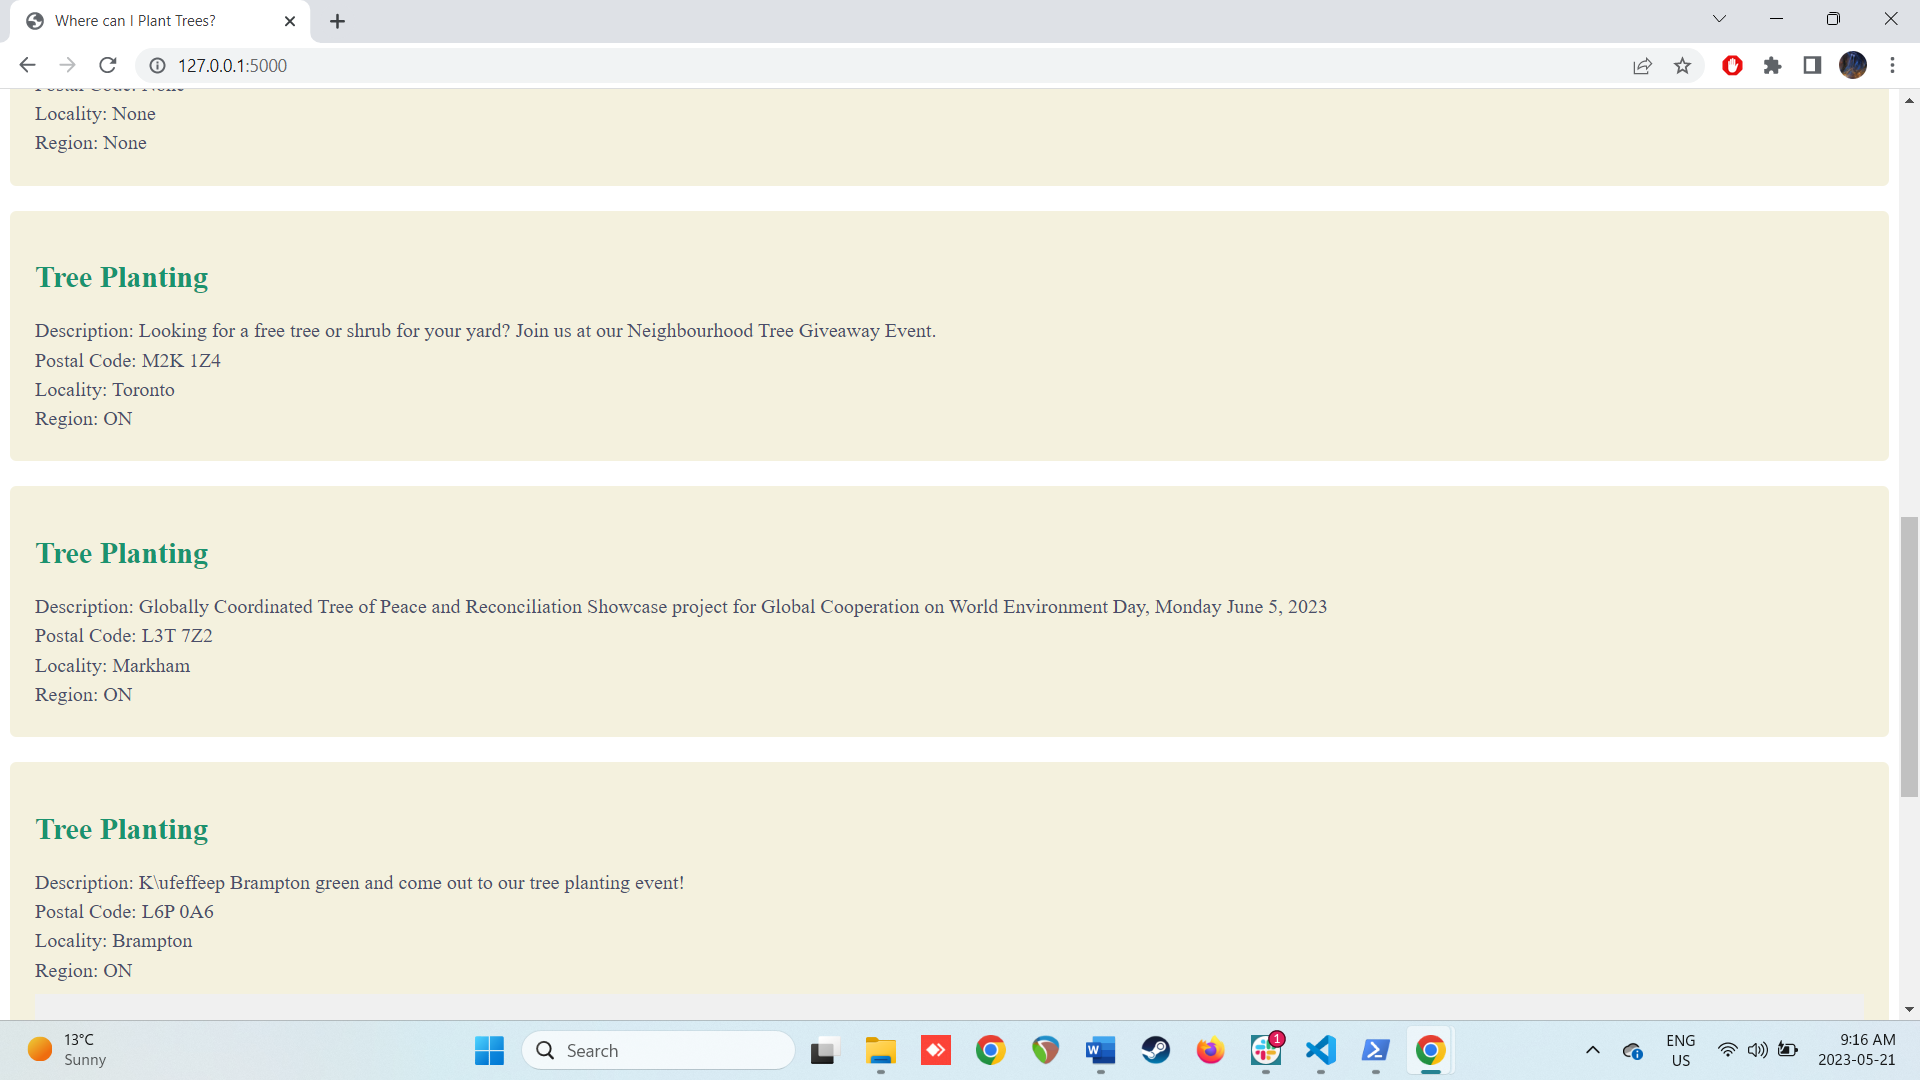This screenshot has height=1080, width=1920.
Task: Share this page via share icon
Action: coord(1642,65)
